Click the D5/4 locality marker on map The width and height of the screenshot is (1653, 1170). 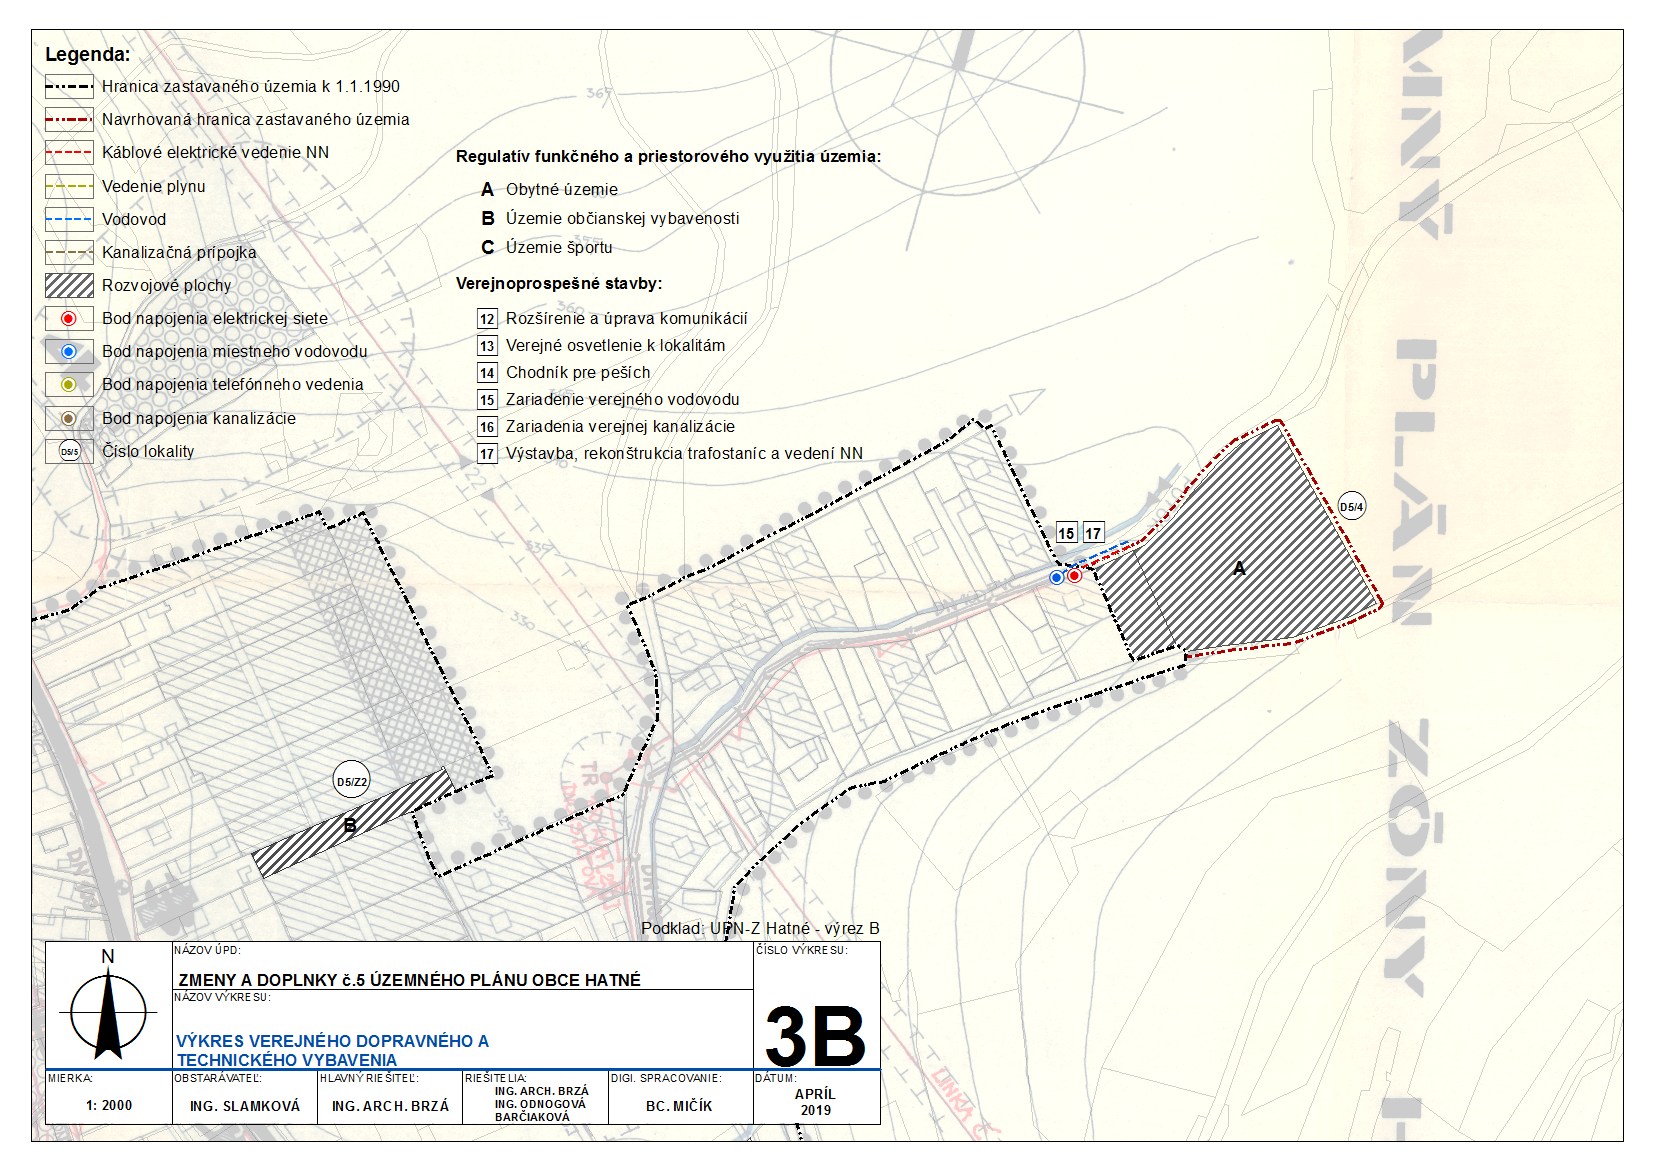point(1351,507)
